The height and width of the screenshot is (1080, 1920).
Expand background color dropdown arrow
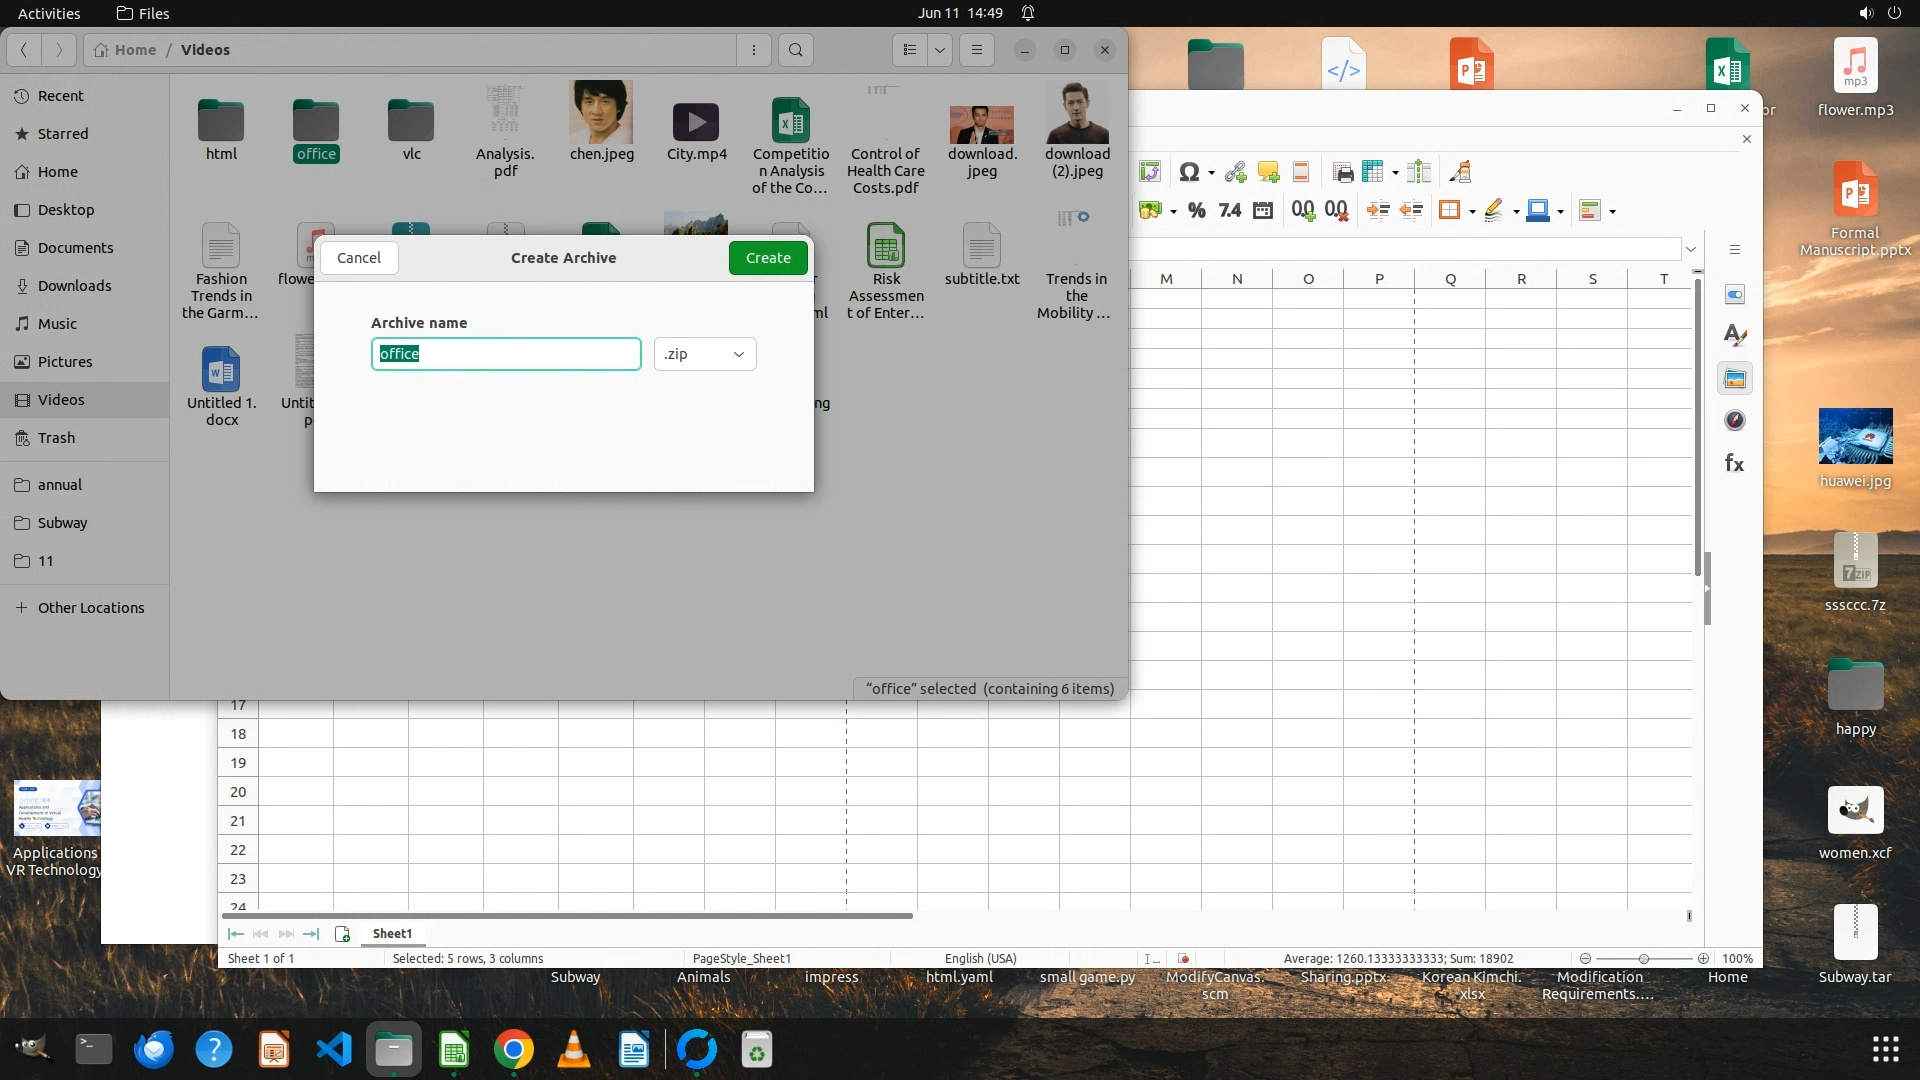tap(1560, 212)
